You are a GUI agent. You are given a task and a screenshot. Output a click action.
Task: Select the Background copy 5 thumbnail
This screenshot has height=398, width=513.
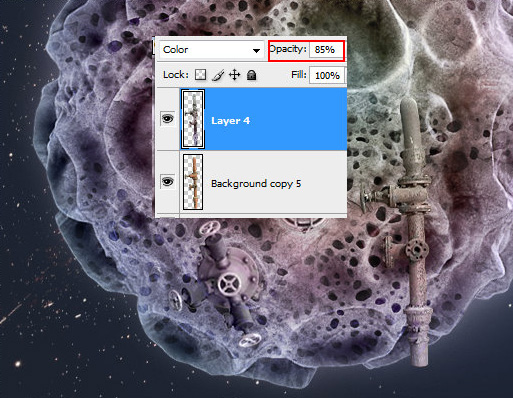click(193, 182)
